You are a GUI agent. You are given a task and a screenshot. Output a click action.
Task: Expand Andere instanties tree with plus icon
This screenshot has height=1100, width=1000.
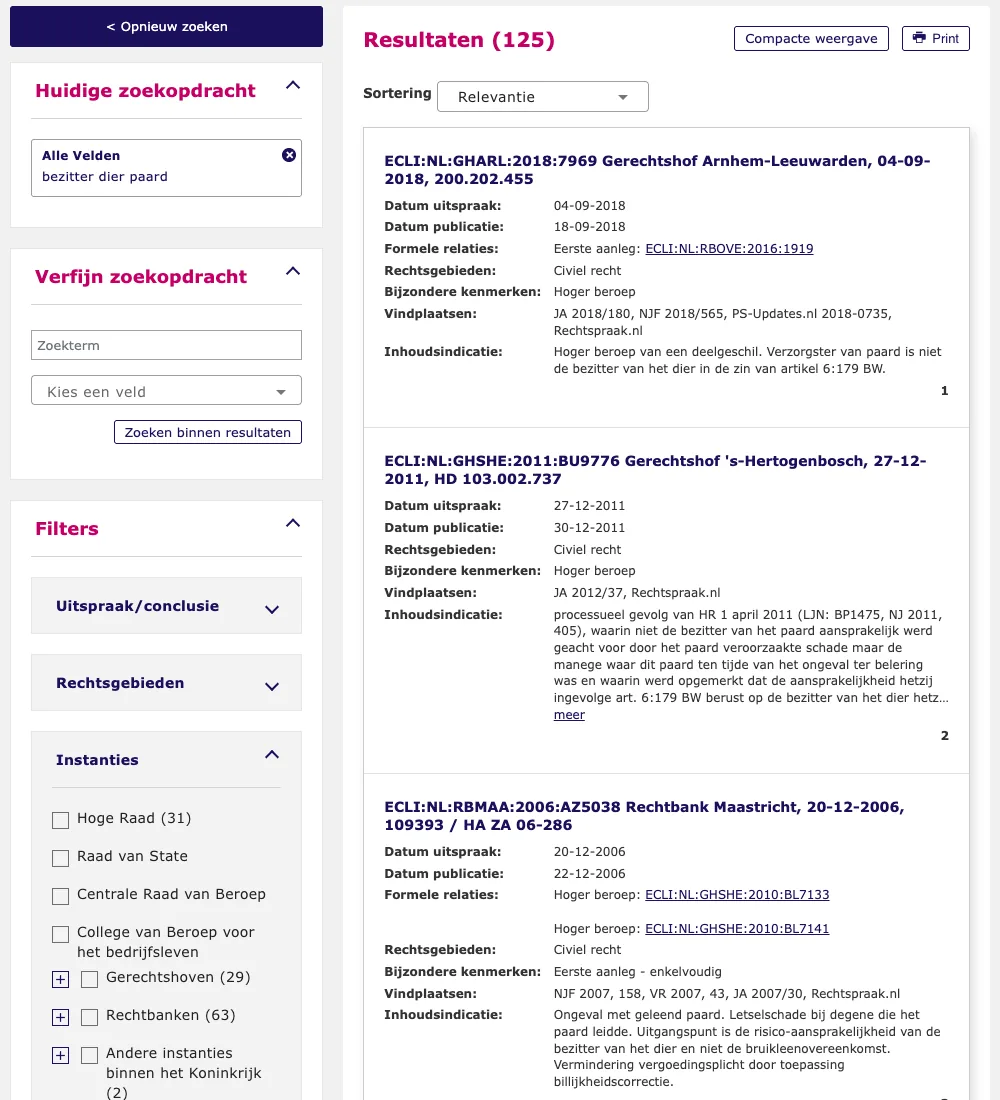click(60, 1055)
